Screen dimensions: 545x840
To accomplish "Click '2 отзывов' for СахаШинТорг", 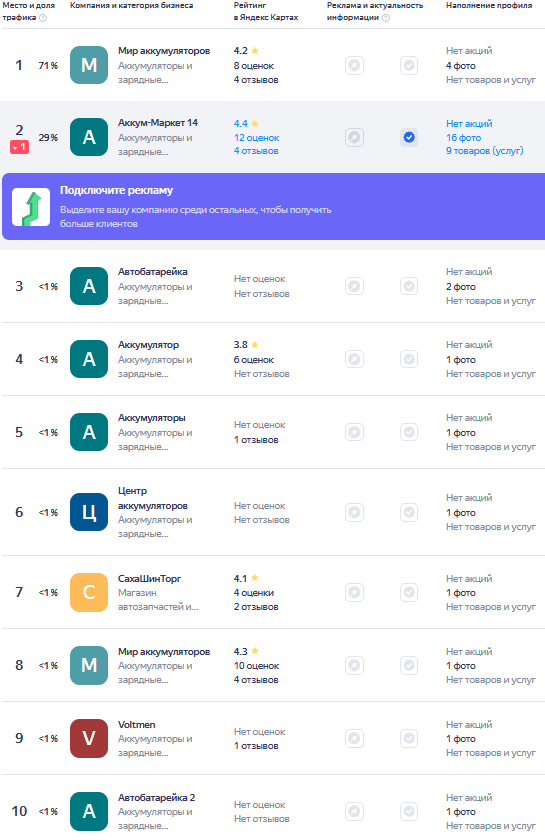I will click(256, 607).
